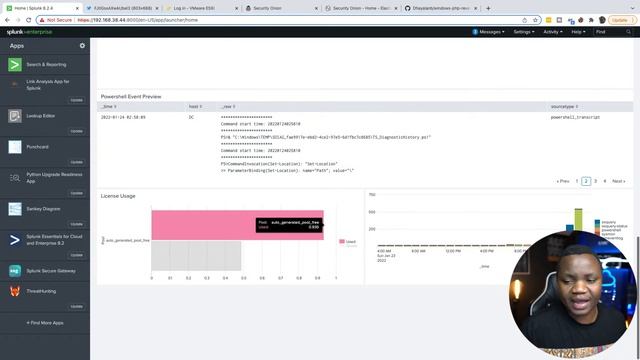Open the ThreatHunting fox icon
The height and width of the screenshot is (360, 640).
tap(15, 291)
